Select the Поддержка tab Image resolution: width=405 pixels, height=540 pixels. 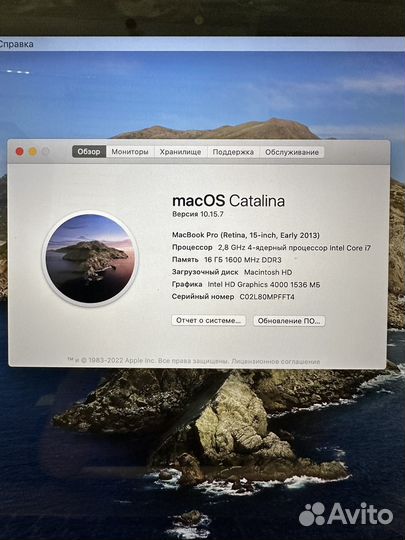tap(233, 152)
